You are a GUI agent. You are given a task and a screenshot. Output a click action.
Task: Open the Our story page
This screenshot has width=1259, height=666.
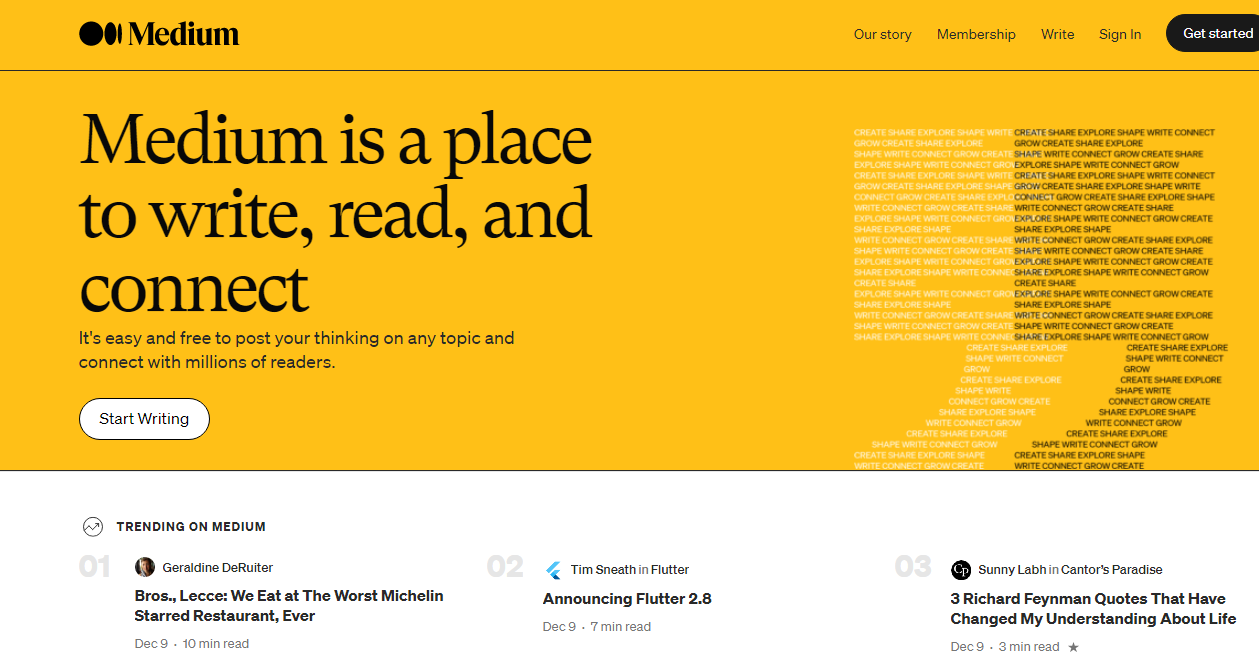882,34
